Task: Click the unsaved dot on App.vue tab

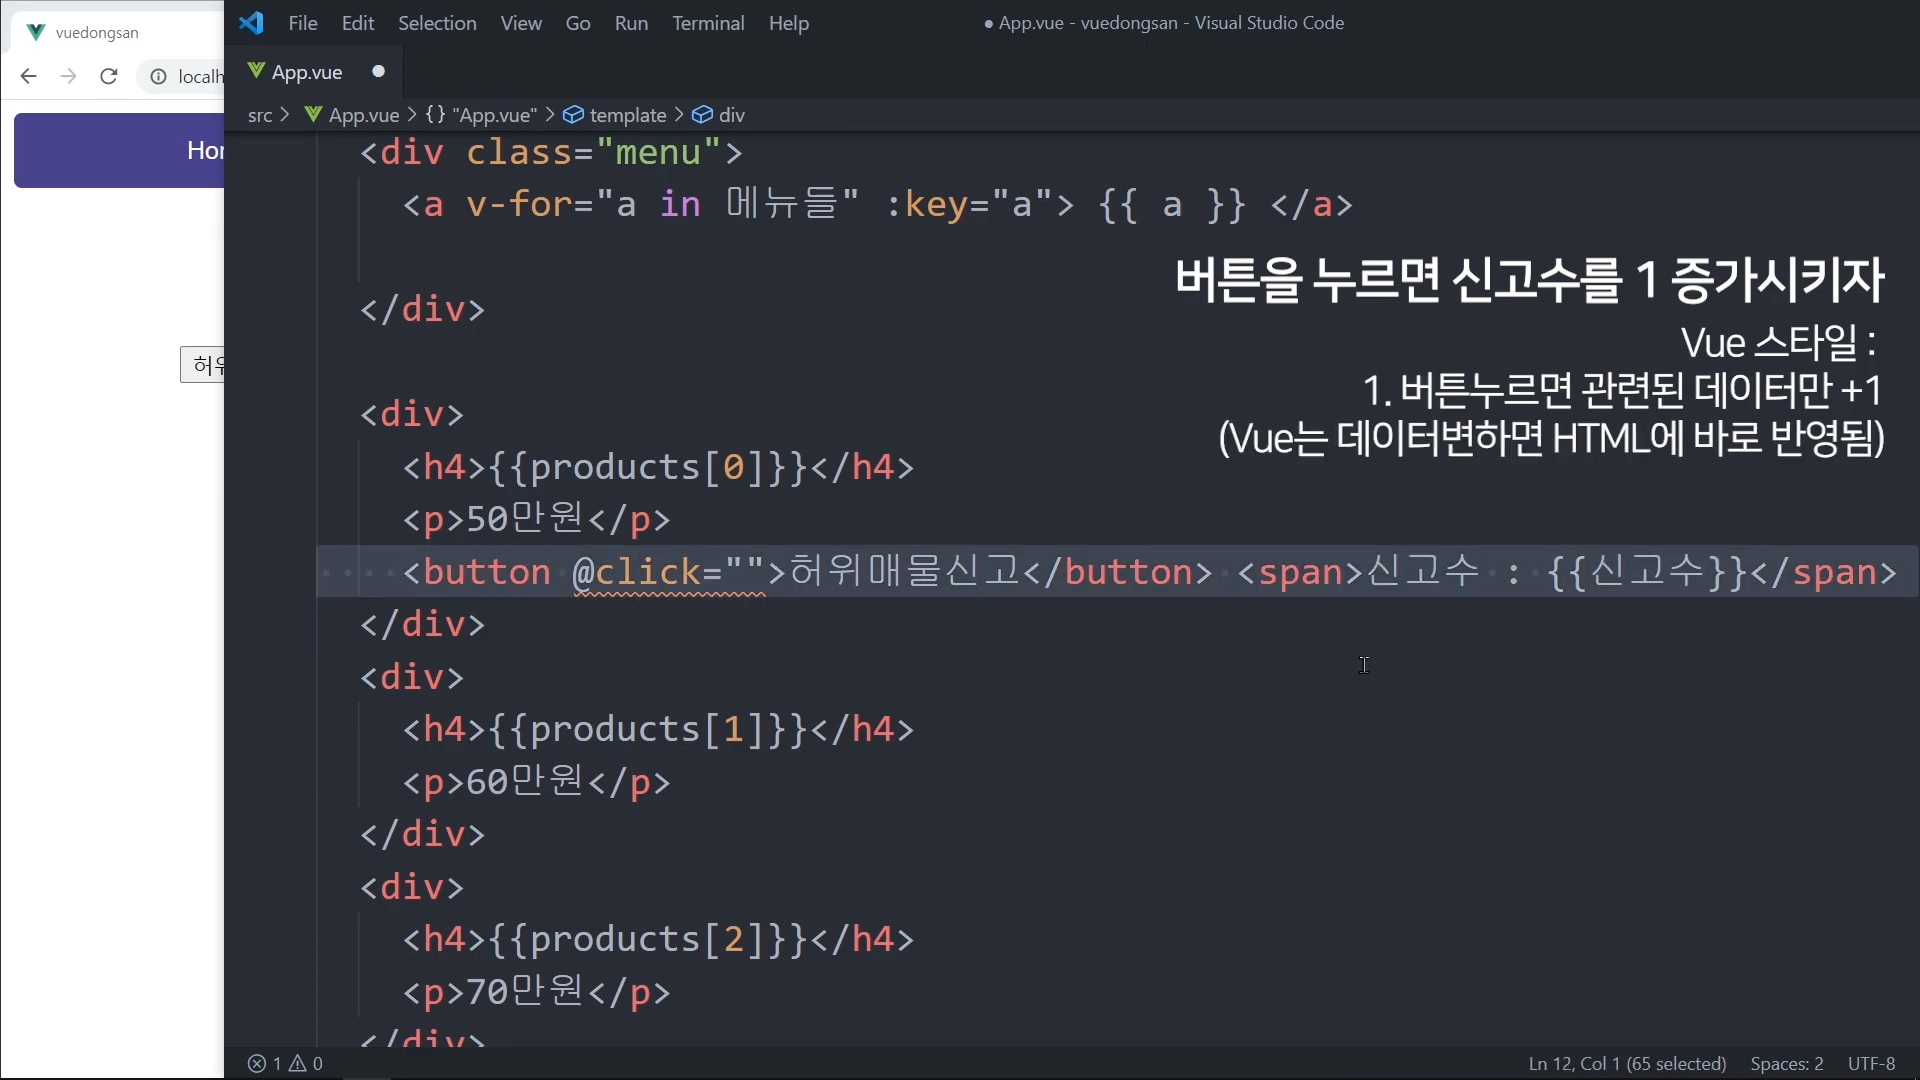Action: [378, 71]
